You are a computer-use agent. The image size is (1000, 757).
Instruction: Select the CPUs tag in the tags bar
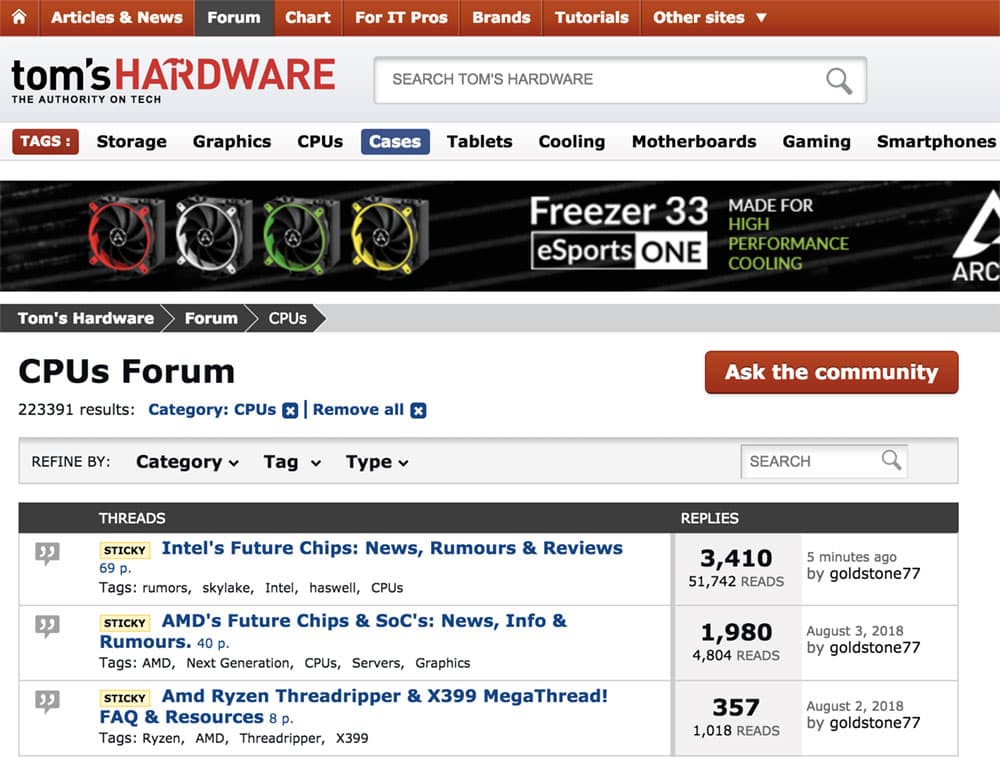click(x=320, y=142)
